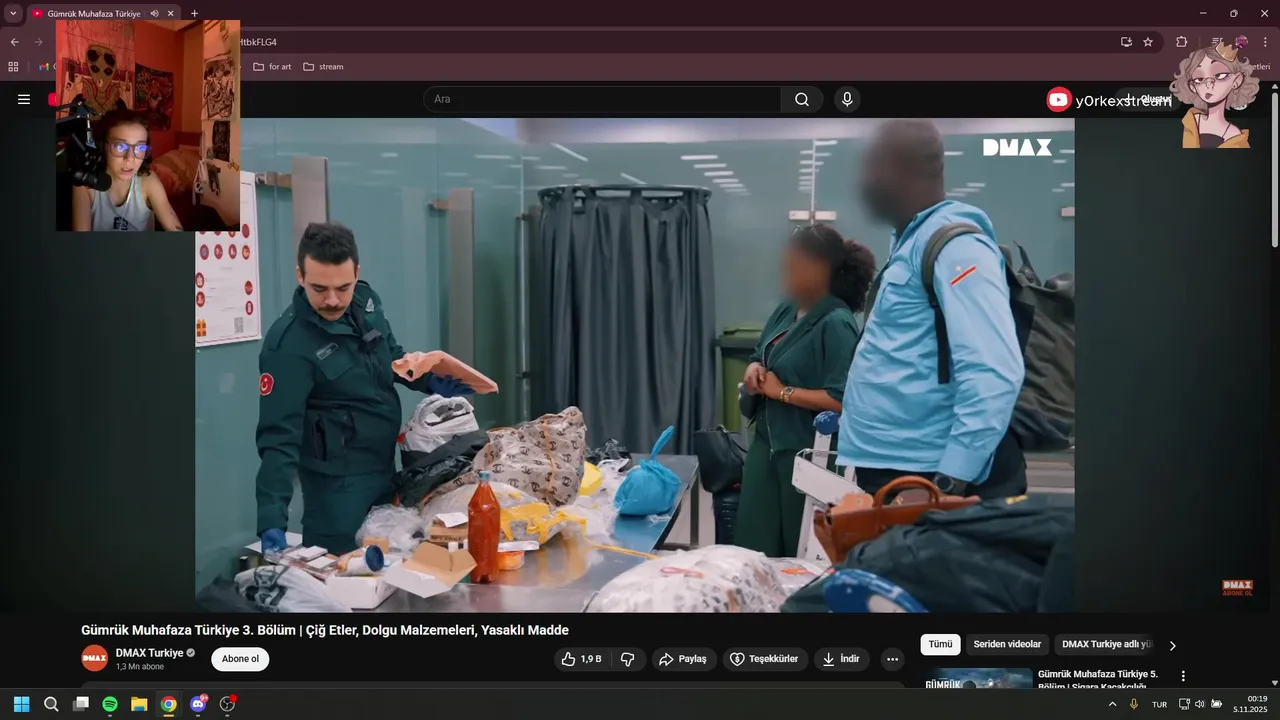Click the install app icon in address bar
The height and width of the screenshot is (720, 1280).
click(1126, 42)
